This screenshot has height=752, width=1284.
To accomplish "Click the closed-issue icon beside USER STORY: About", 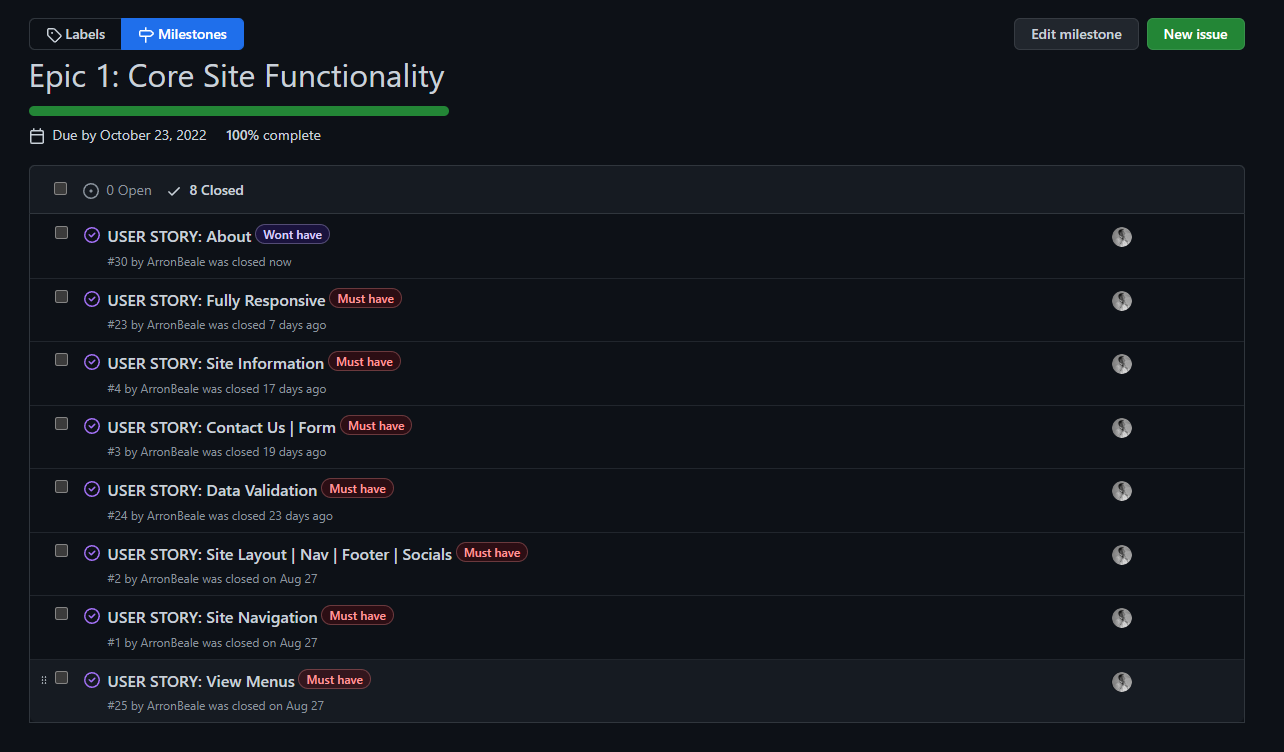I will (x=92, y=236).
